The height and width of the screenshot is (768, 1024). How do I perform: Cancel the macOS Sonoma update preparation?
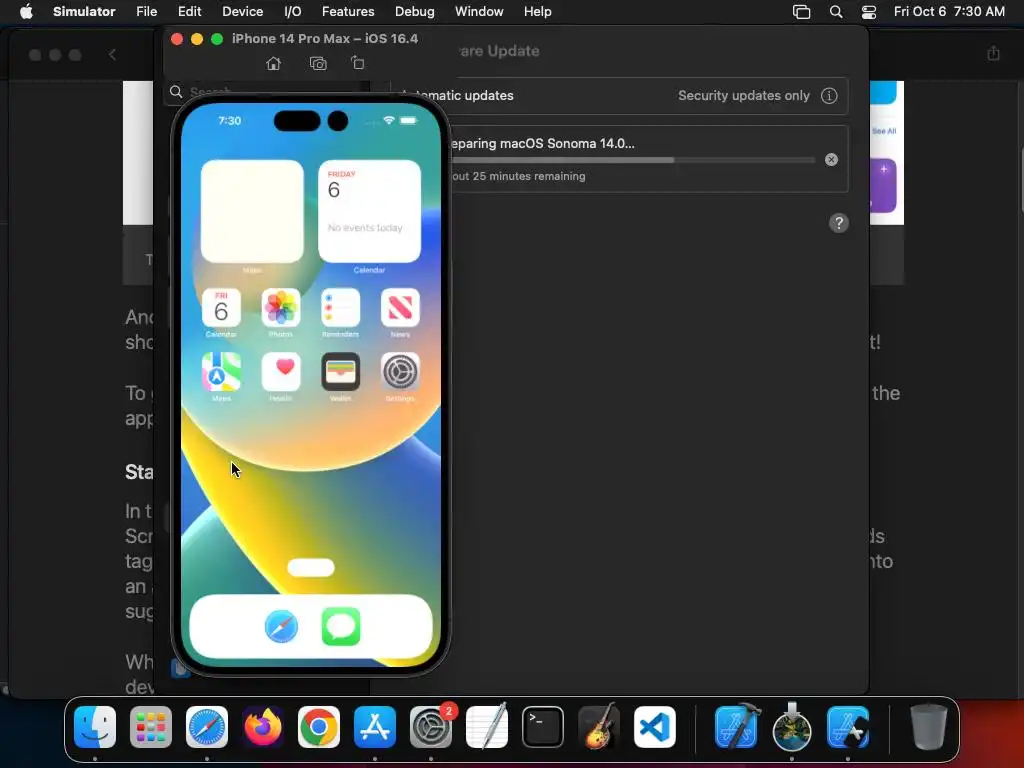[x=831, y=159]
